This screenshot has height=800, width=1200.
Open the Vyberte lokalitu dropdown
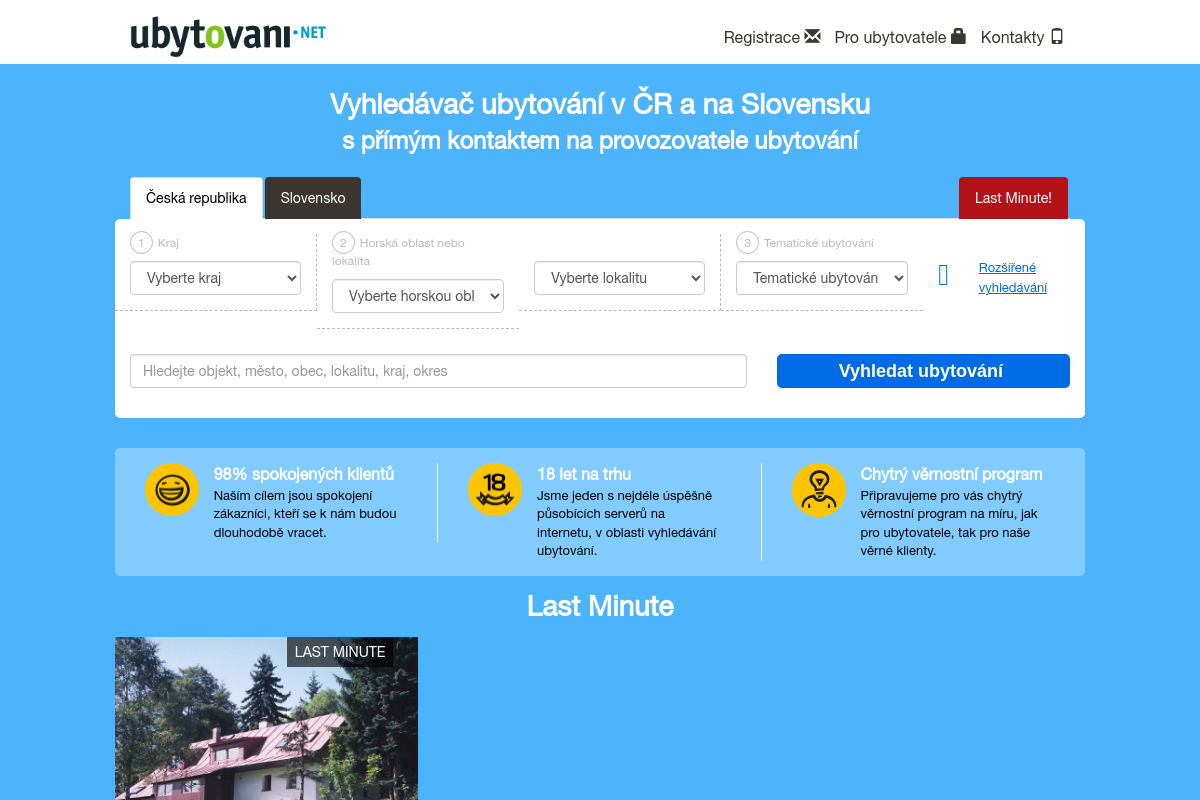(619, 277)
